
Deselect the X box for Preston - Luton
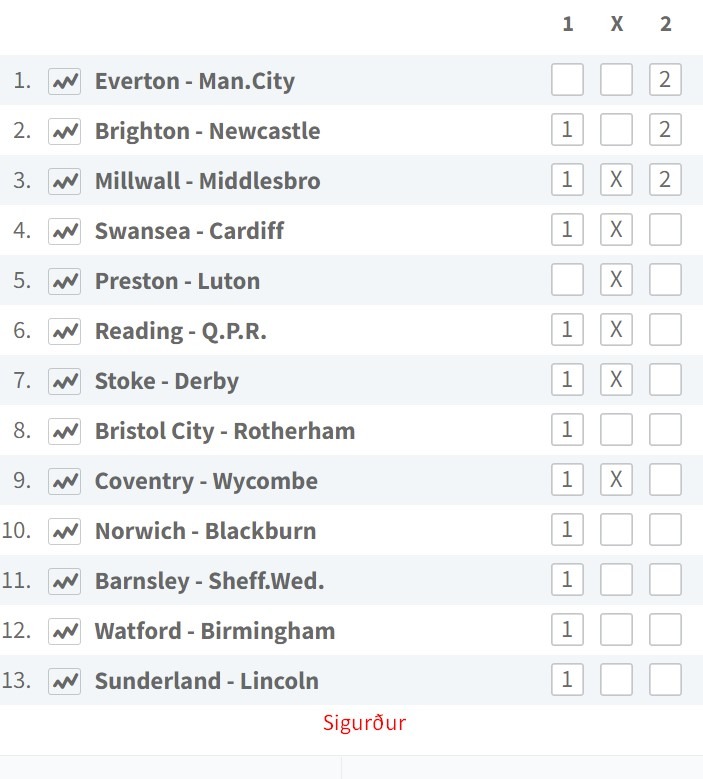tap(616, 279)
